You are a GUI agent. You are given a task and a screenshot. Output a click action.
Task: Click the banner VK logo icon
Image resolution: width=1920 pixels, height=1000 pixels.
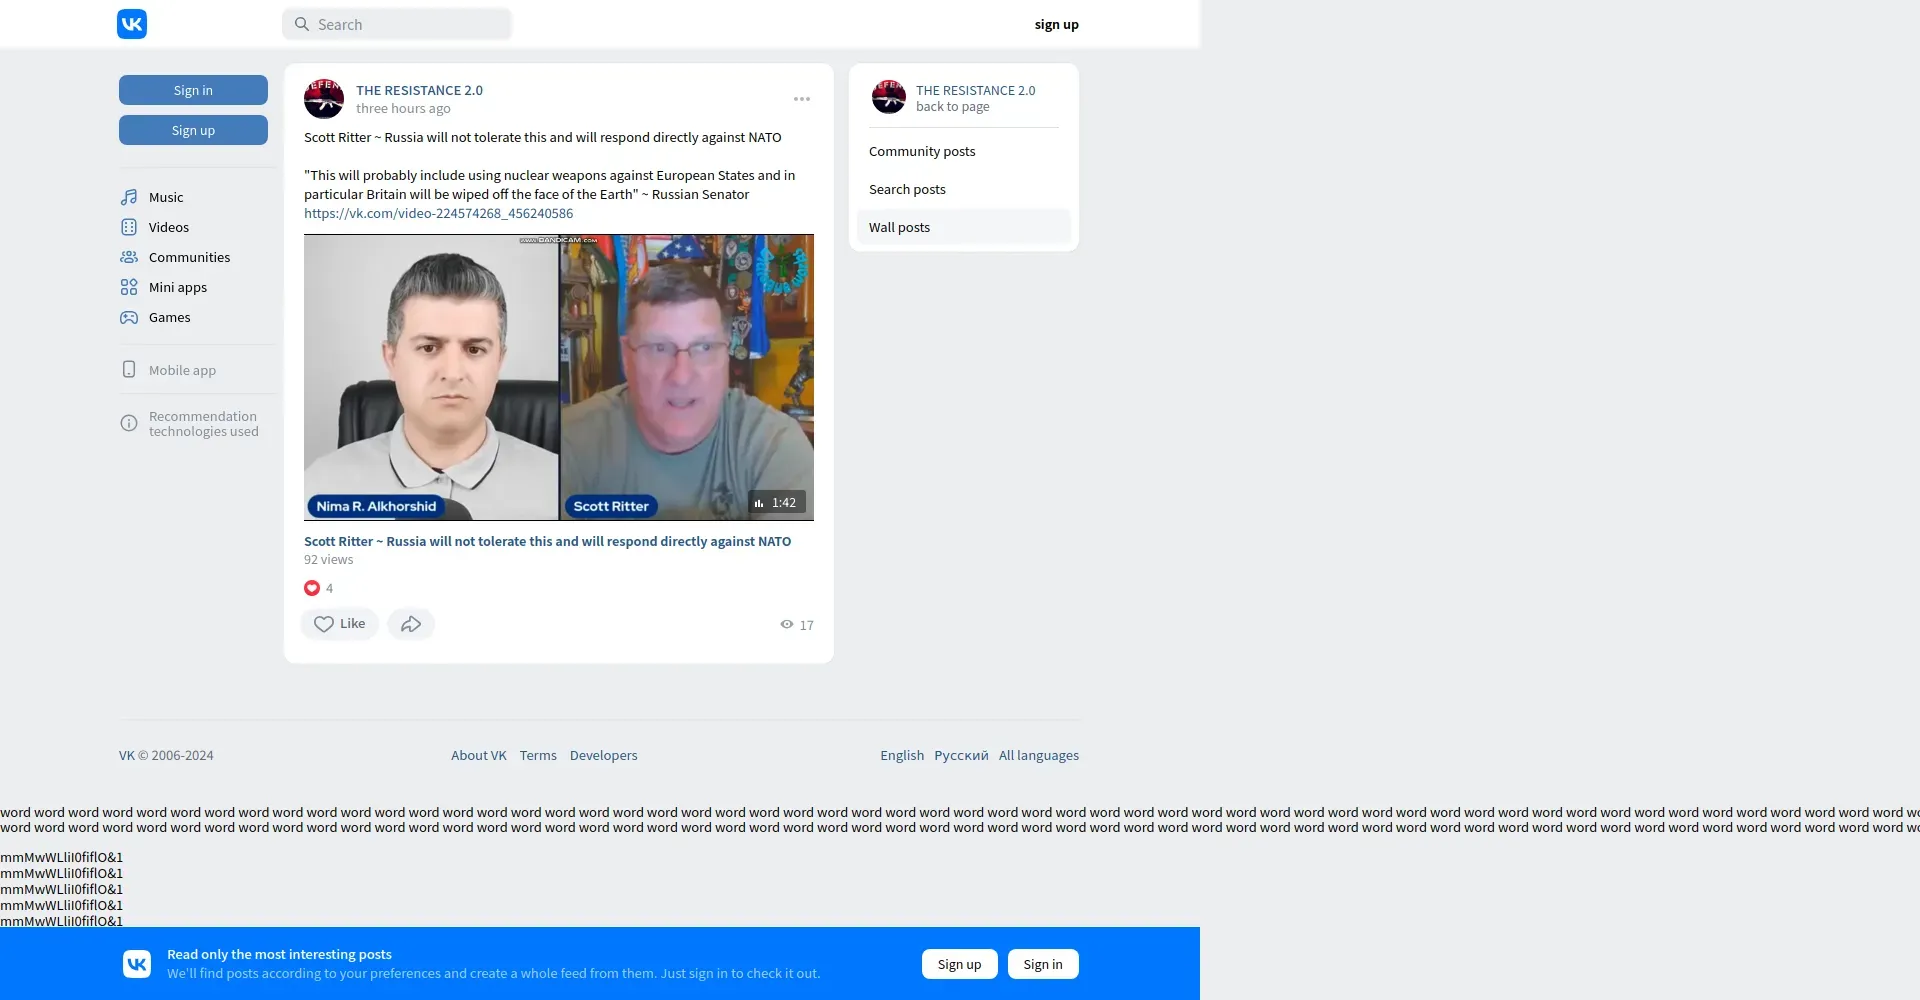click(x=137, y=964)
